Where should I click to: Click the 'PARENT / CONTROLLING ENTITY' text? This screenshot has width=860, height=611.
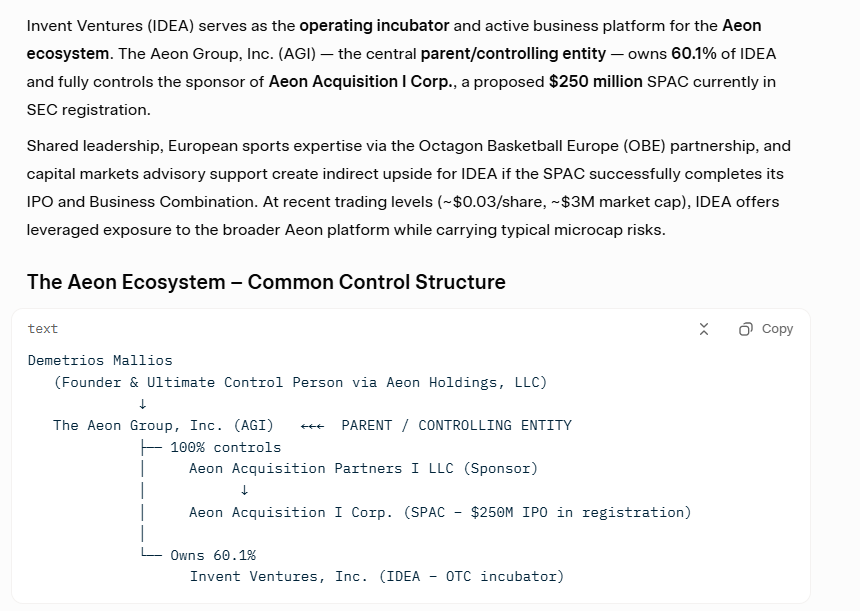(x=456, y=426)
